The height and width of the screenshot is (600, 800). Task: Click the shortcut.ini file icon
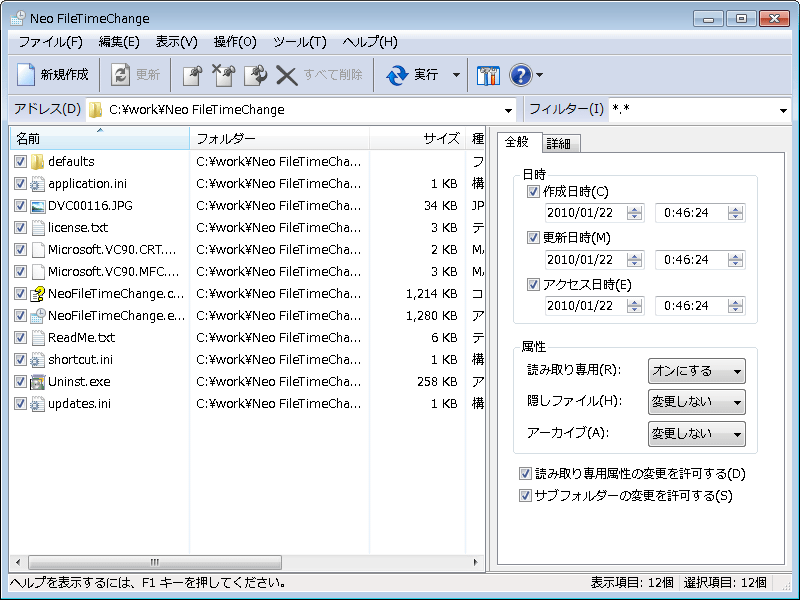point(37,360)
